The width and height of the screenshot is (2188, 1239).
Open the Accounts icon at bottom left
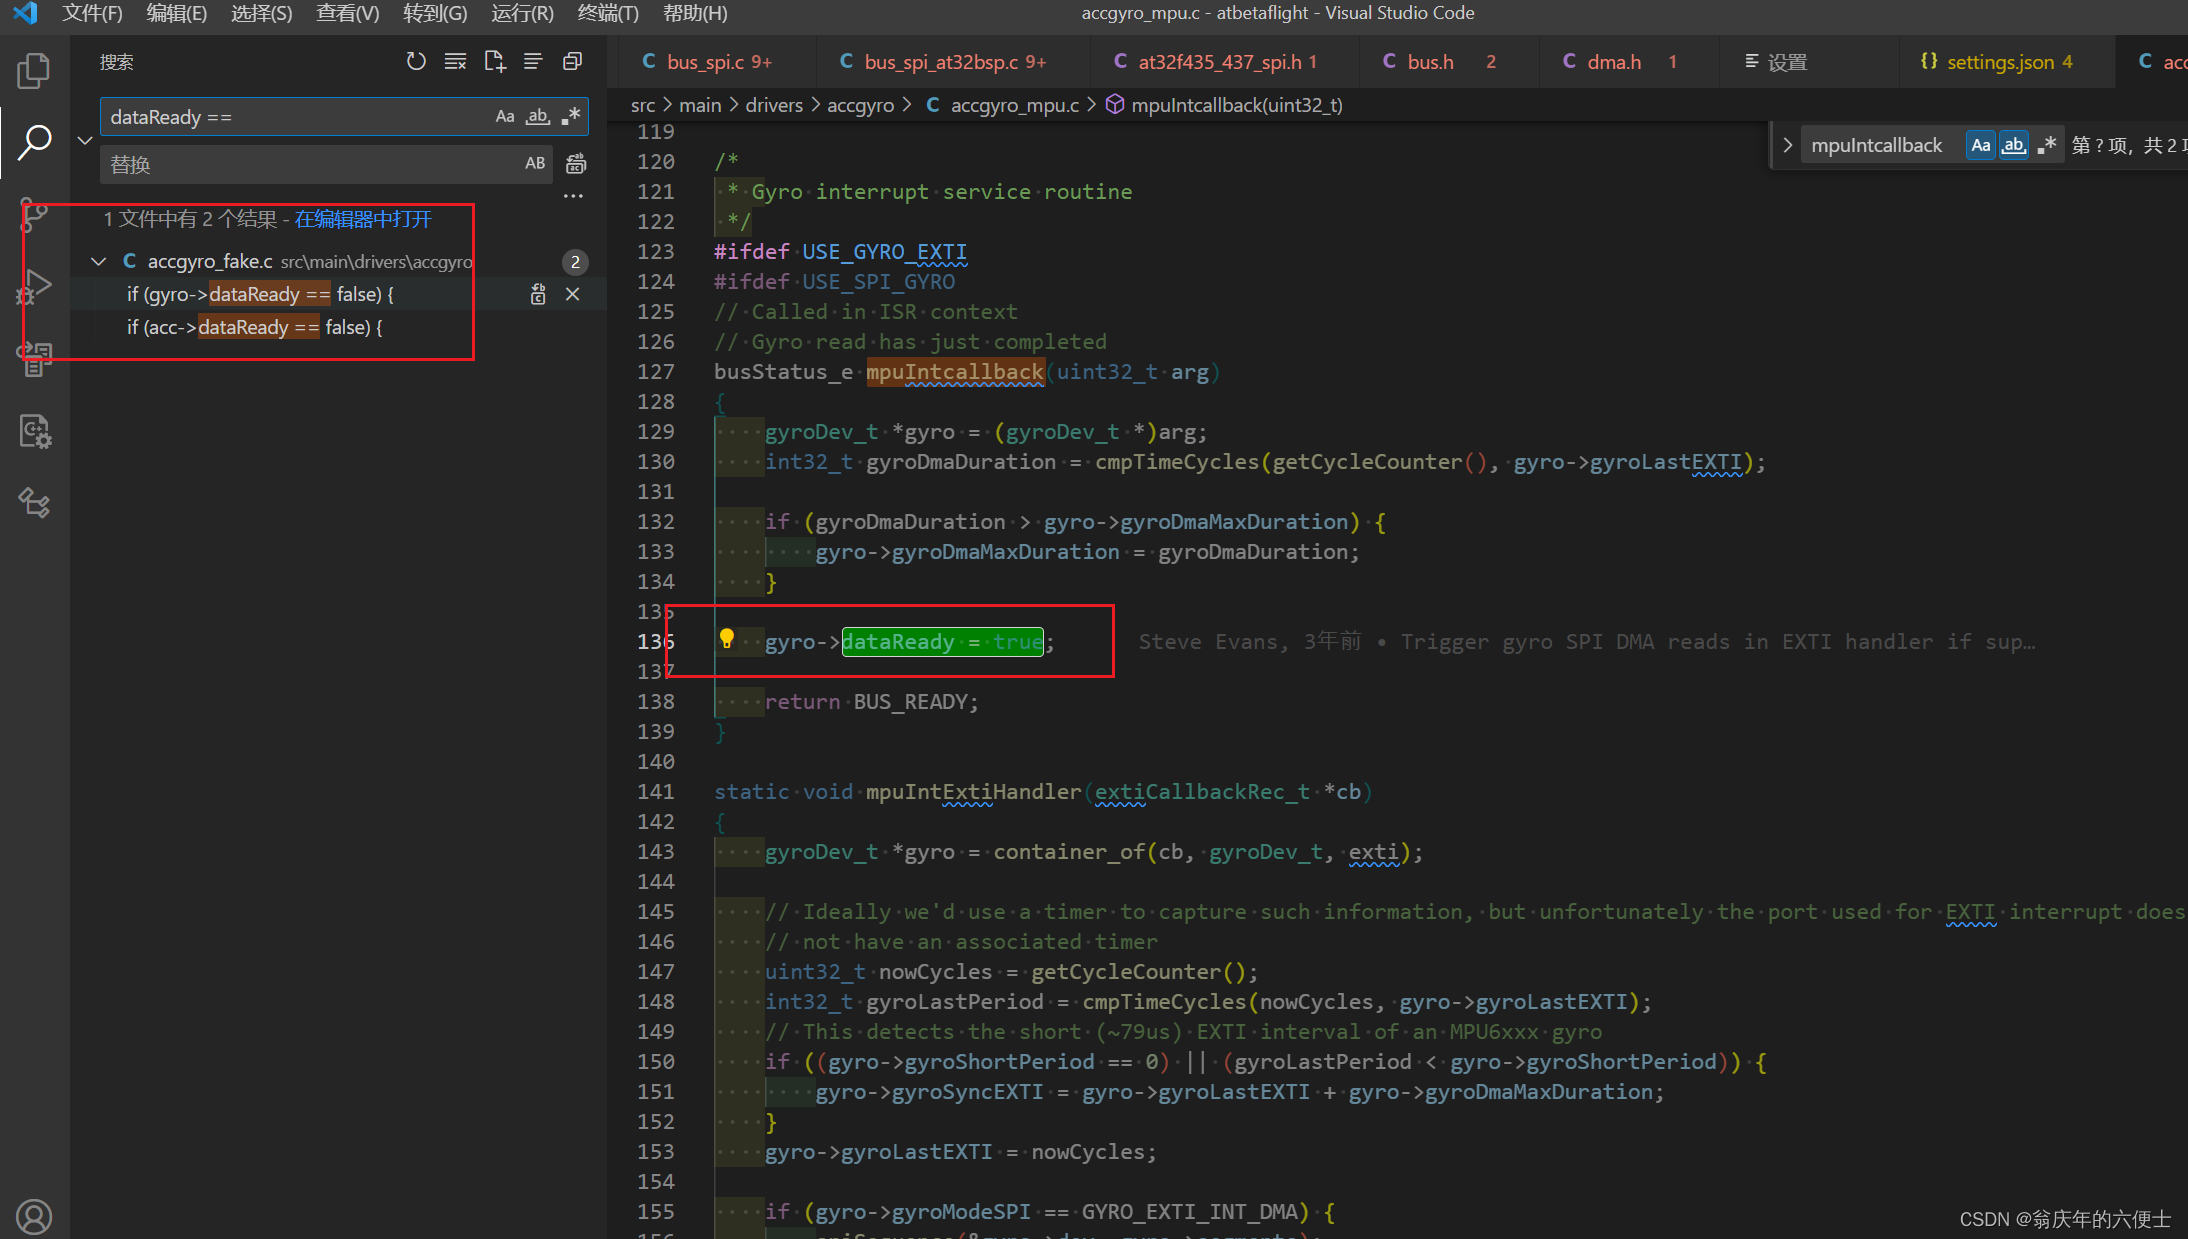click(34, 1216)
